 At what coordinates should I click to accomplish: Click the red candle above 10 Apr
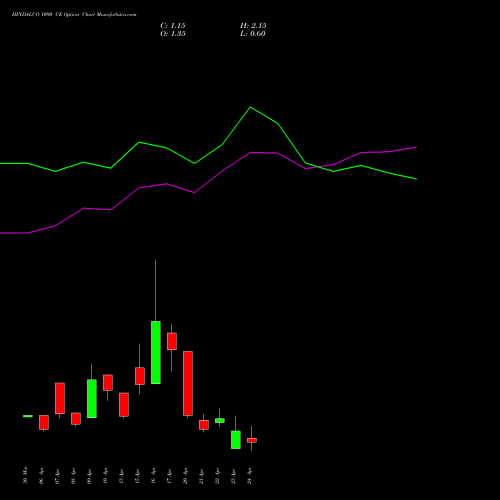click(x=108, y=382)
